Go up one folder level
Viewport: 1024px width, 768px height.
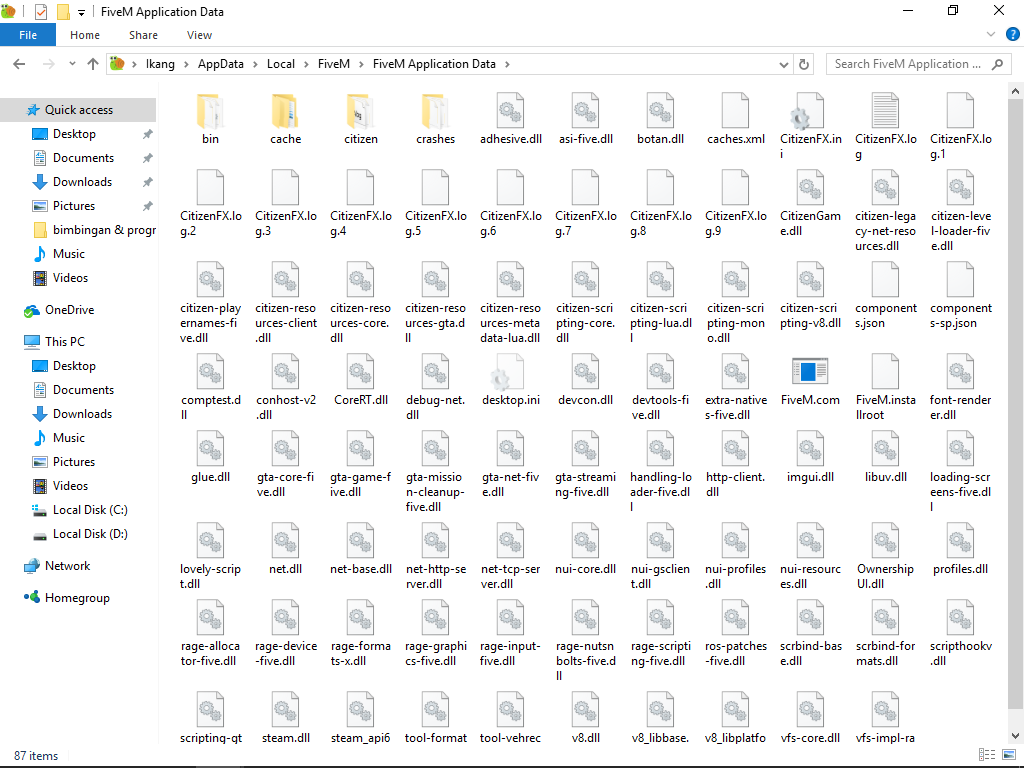coord(93,64)
